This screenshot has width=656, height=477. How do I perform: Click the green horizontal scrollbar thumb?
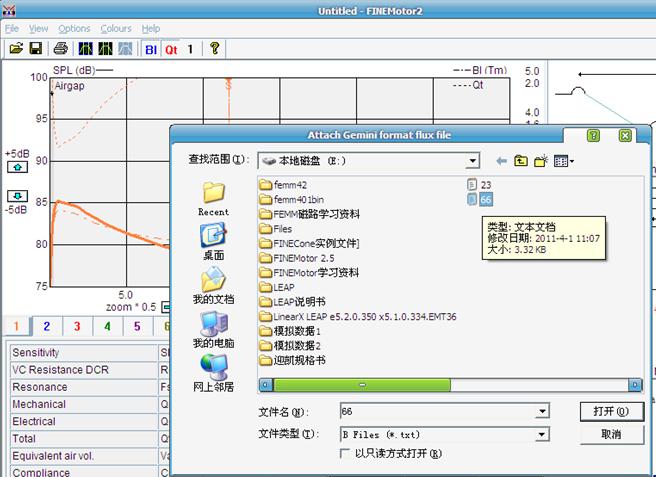point(362,385)
